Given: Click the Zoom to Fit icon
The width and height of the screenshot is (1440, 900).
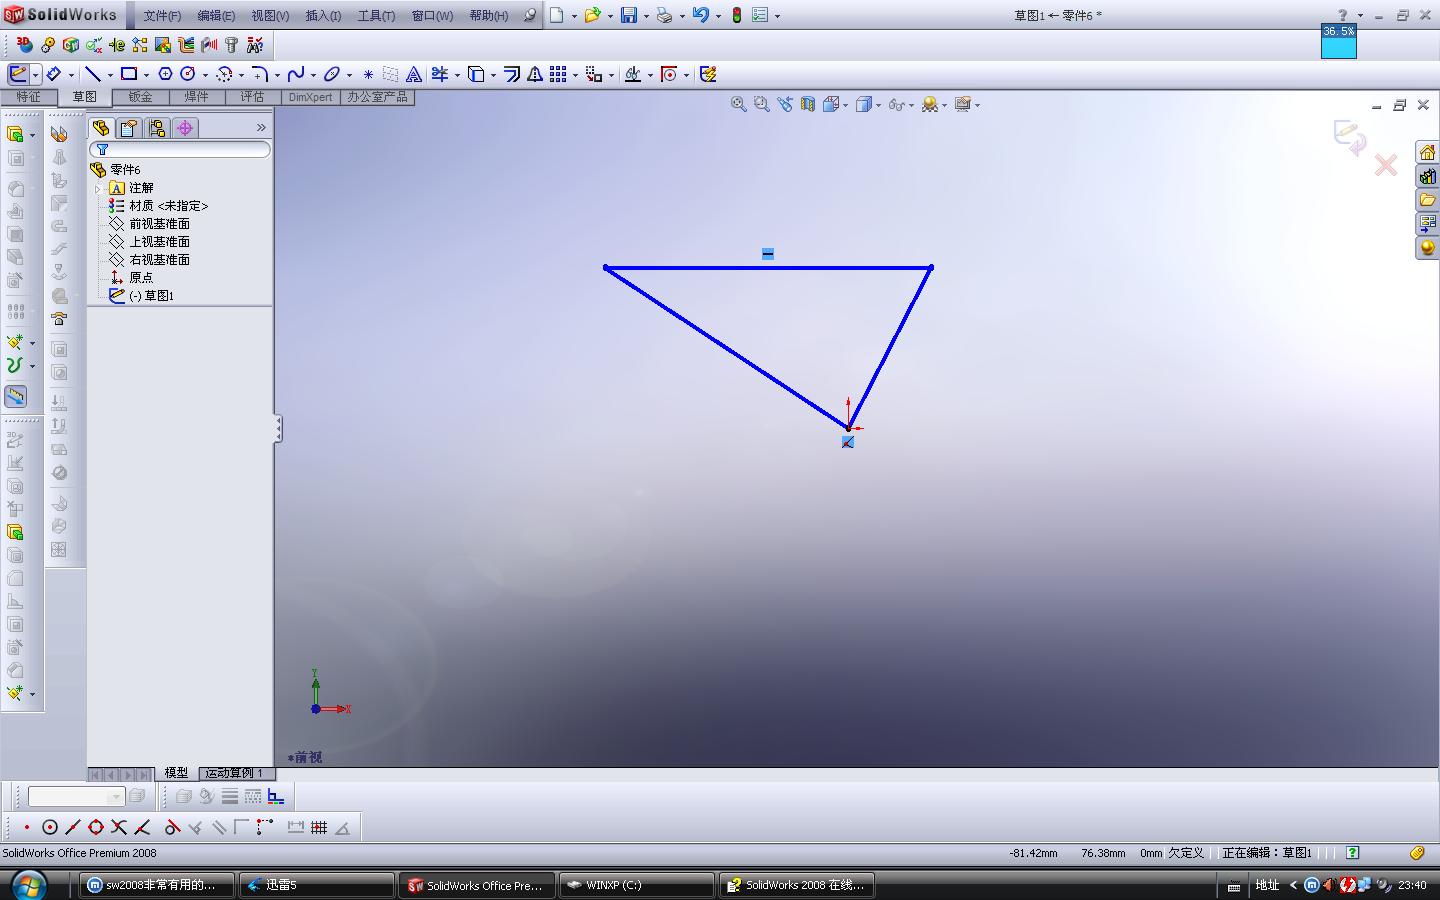Looking at the screenshot, I should (738, 104).
